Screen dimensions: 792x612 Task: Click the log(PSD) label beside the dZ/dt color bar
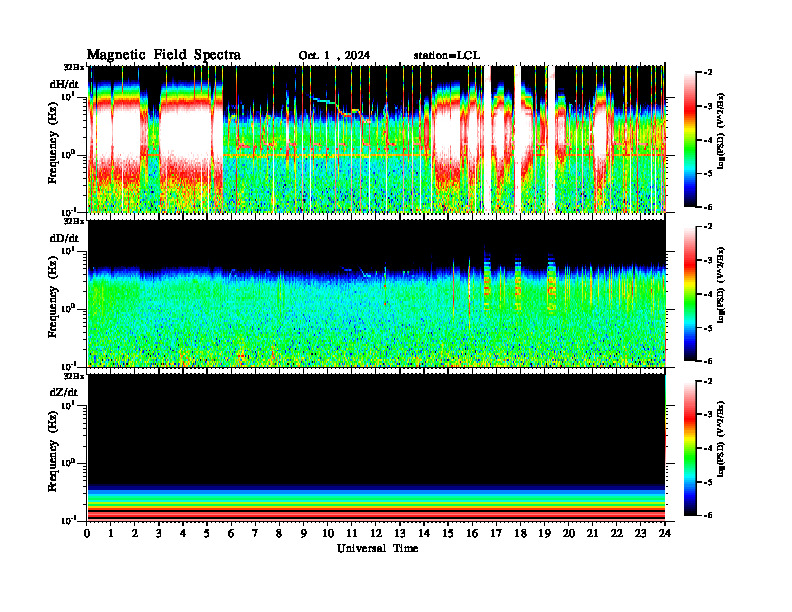click(721, 439)
